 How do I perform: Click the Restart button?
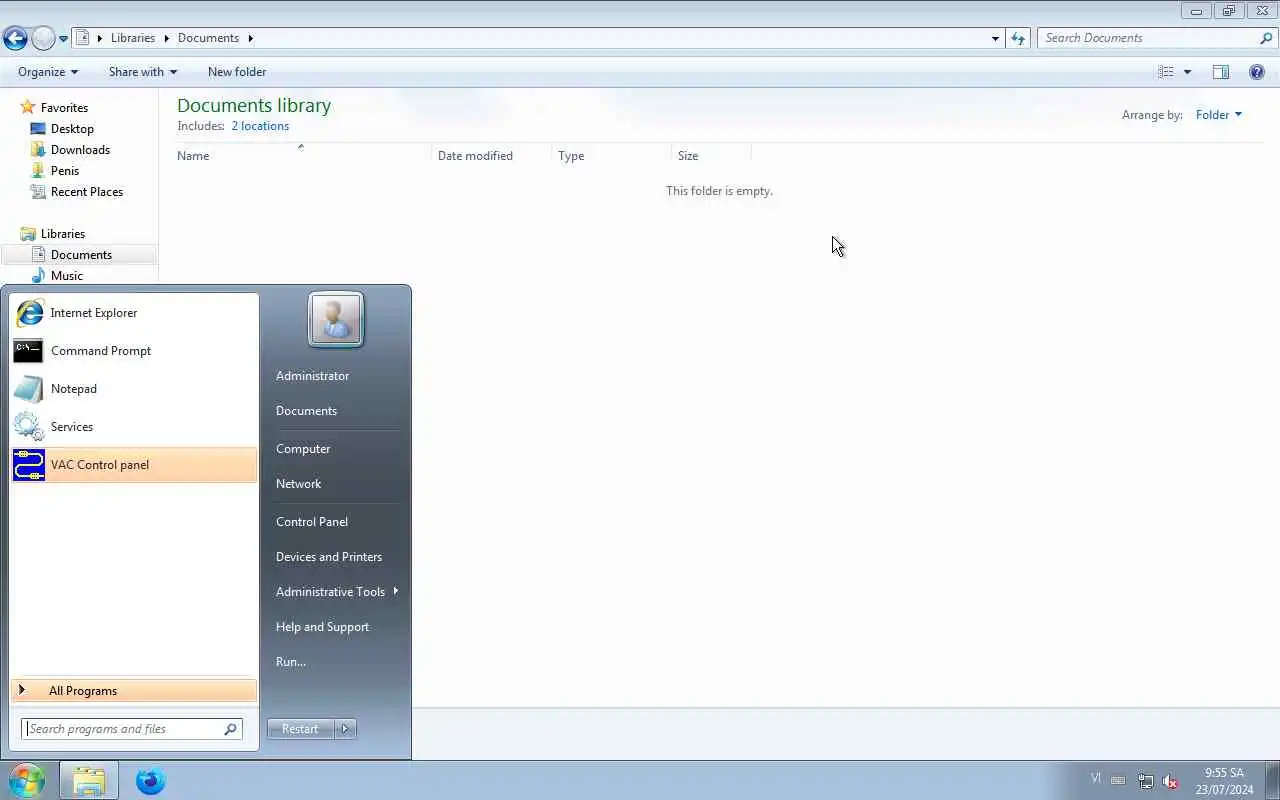[x=300, y=729]
